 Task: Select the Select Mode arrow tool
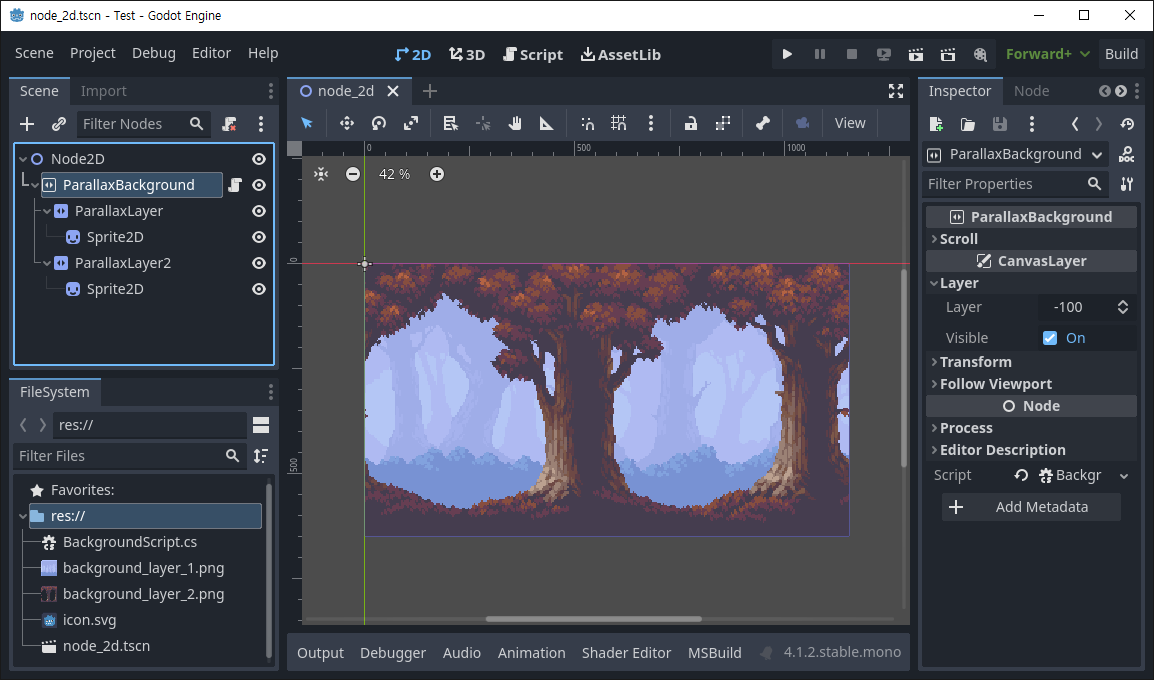tap(307, 123)
